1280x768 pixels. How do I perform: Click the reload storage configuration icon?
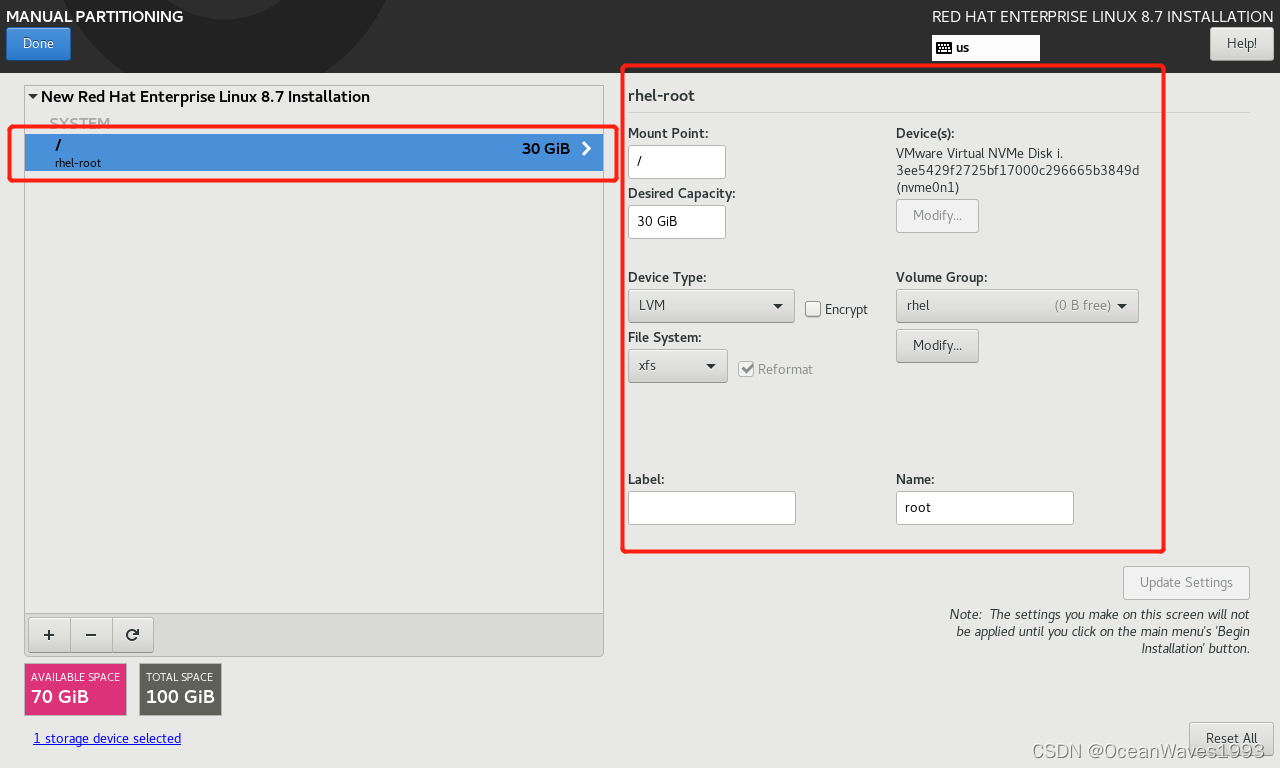tap(133, 634)
